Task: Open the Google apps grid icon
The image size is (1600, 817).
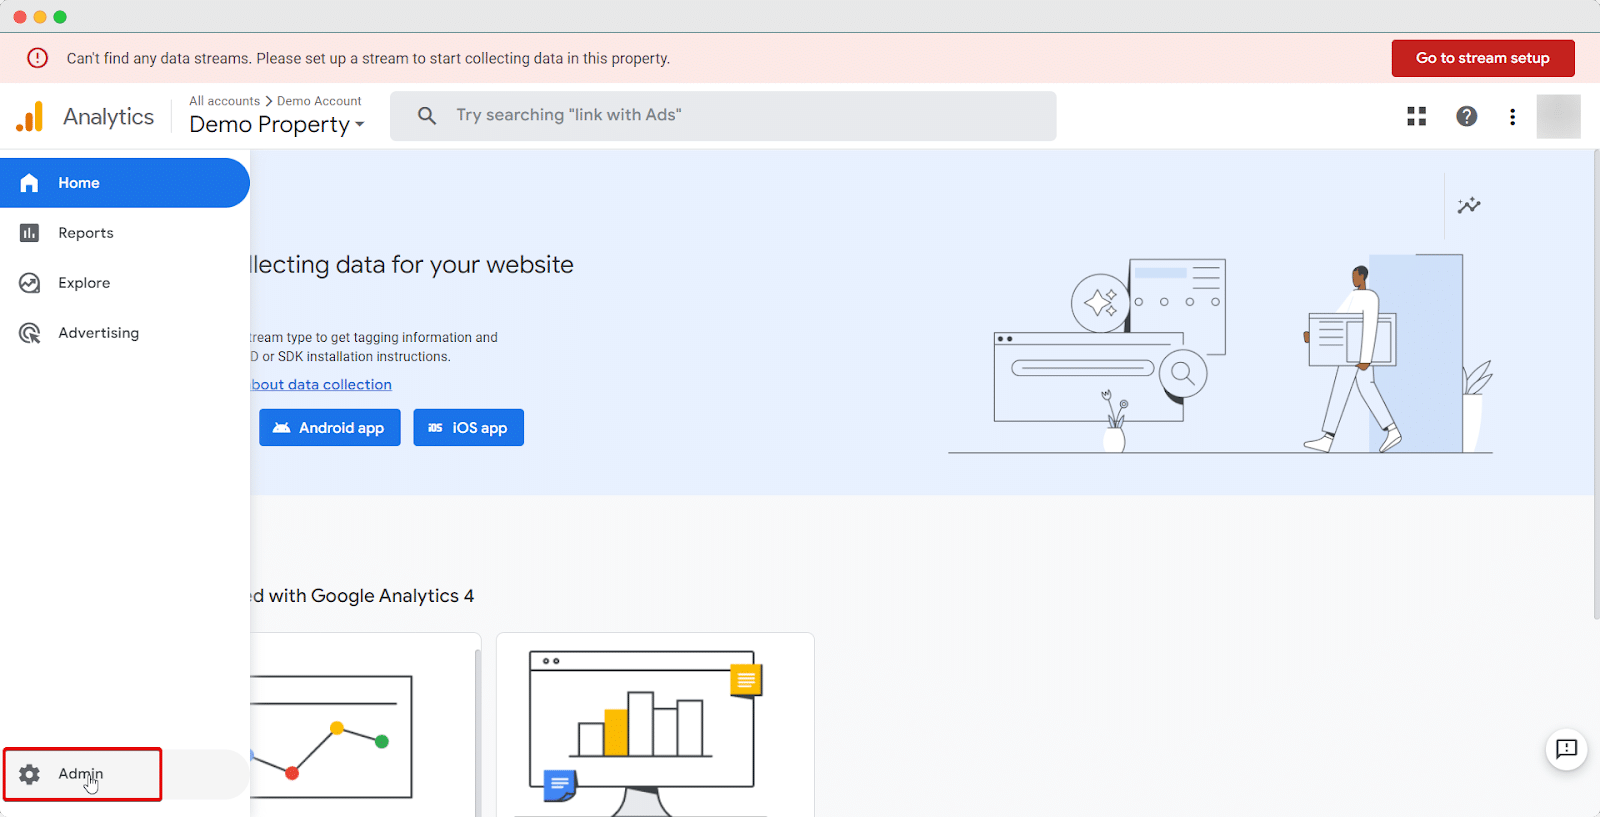Action: click(x=1416, y=116)
